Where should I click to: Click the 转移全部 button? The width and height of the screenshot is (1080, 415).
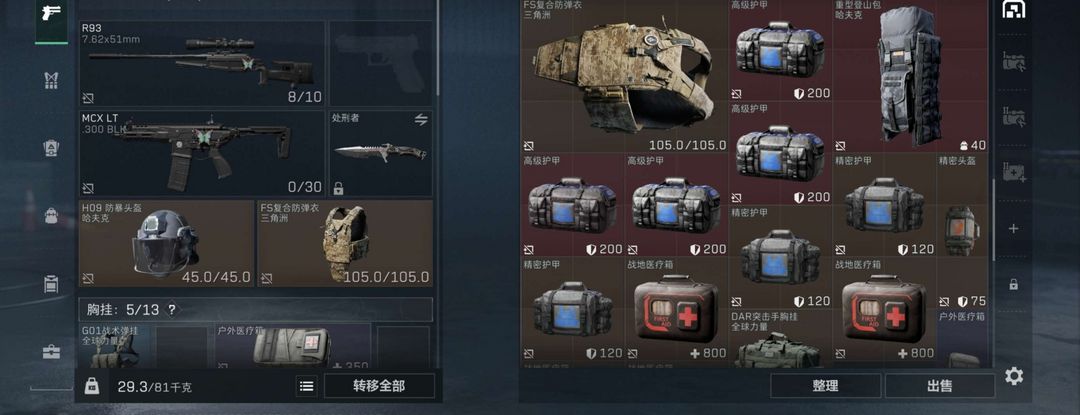click(x=380, y=386)
